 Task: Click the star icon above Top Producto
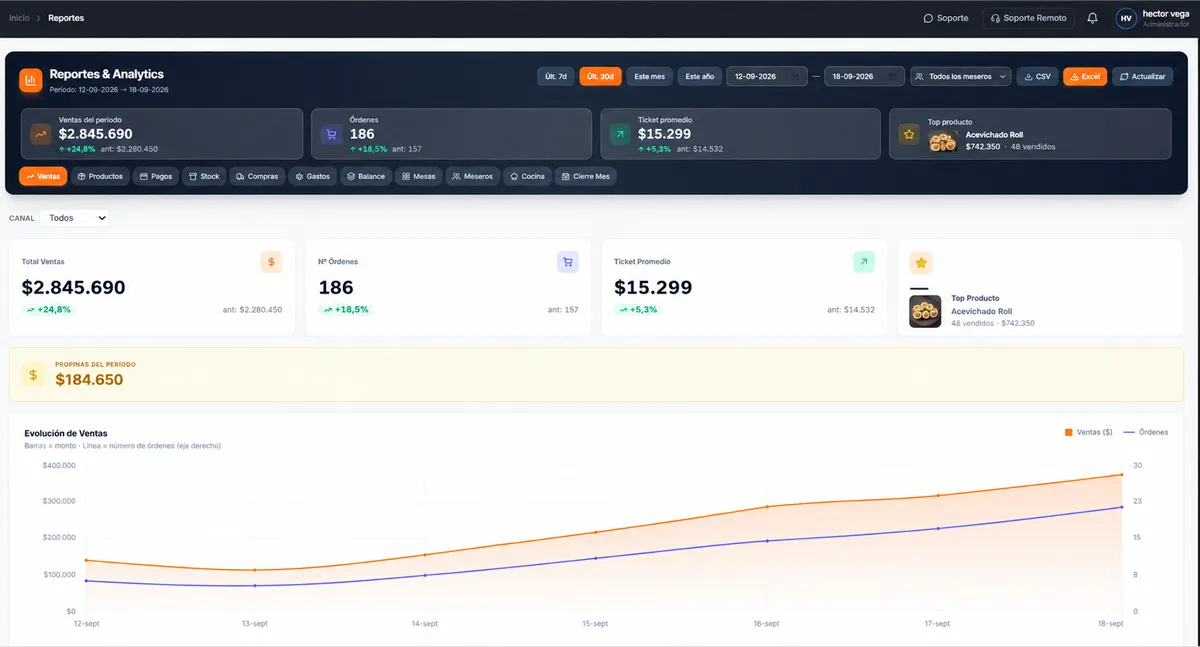tap(921, 263)
